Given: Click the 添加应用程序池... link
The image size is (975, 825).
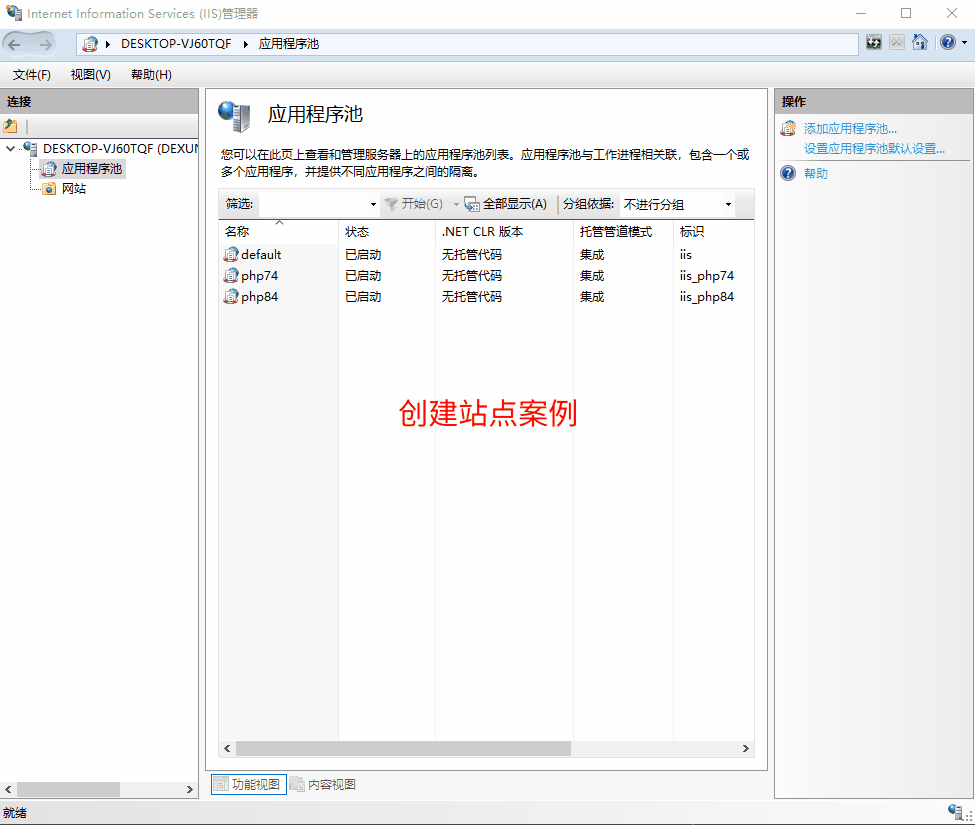Looking at the screenshot, I should (850, 128).
